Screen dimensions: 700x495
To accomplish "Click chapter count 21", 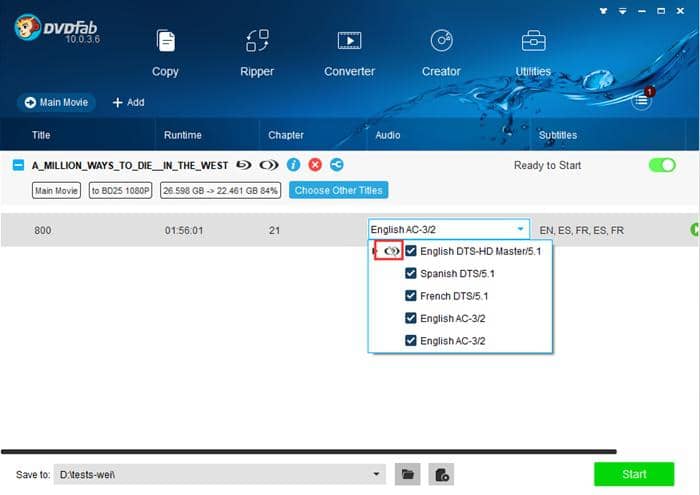I will pyautogui.click(x=275, y=230).
